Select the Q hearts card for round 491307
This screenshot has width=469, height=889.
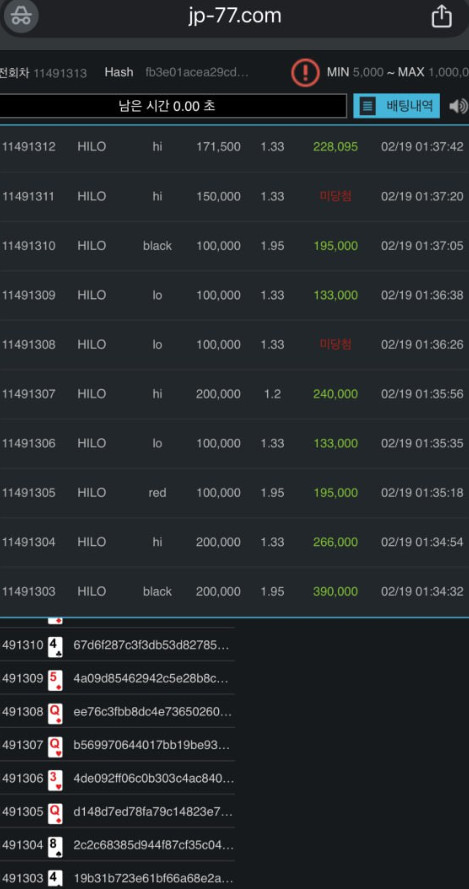pyautogui.click(x=55, y=746)
